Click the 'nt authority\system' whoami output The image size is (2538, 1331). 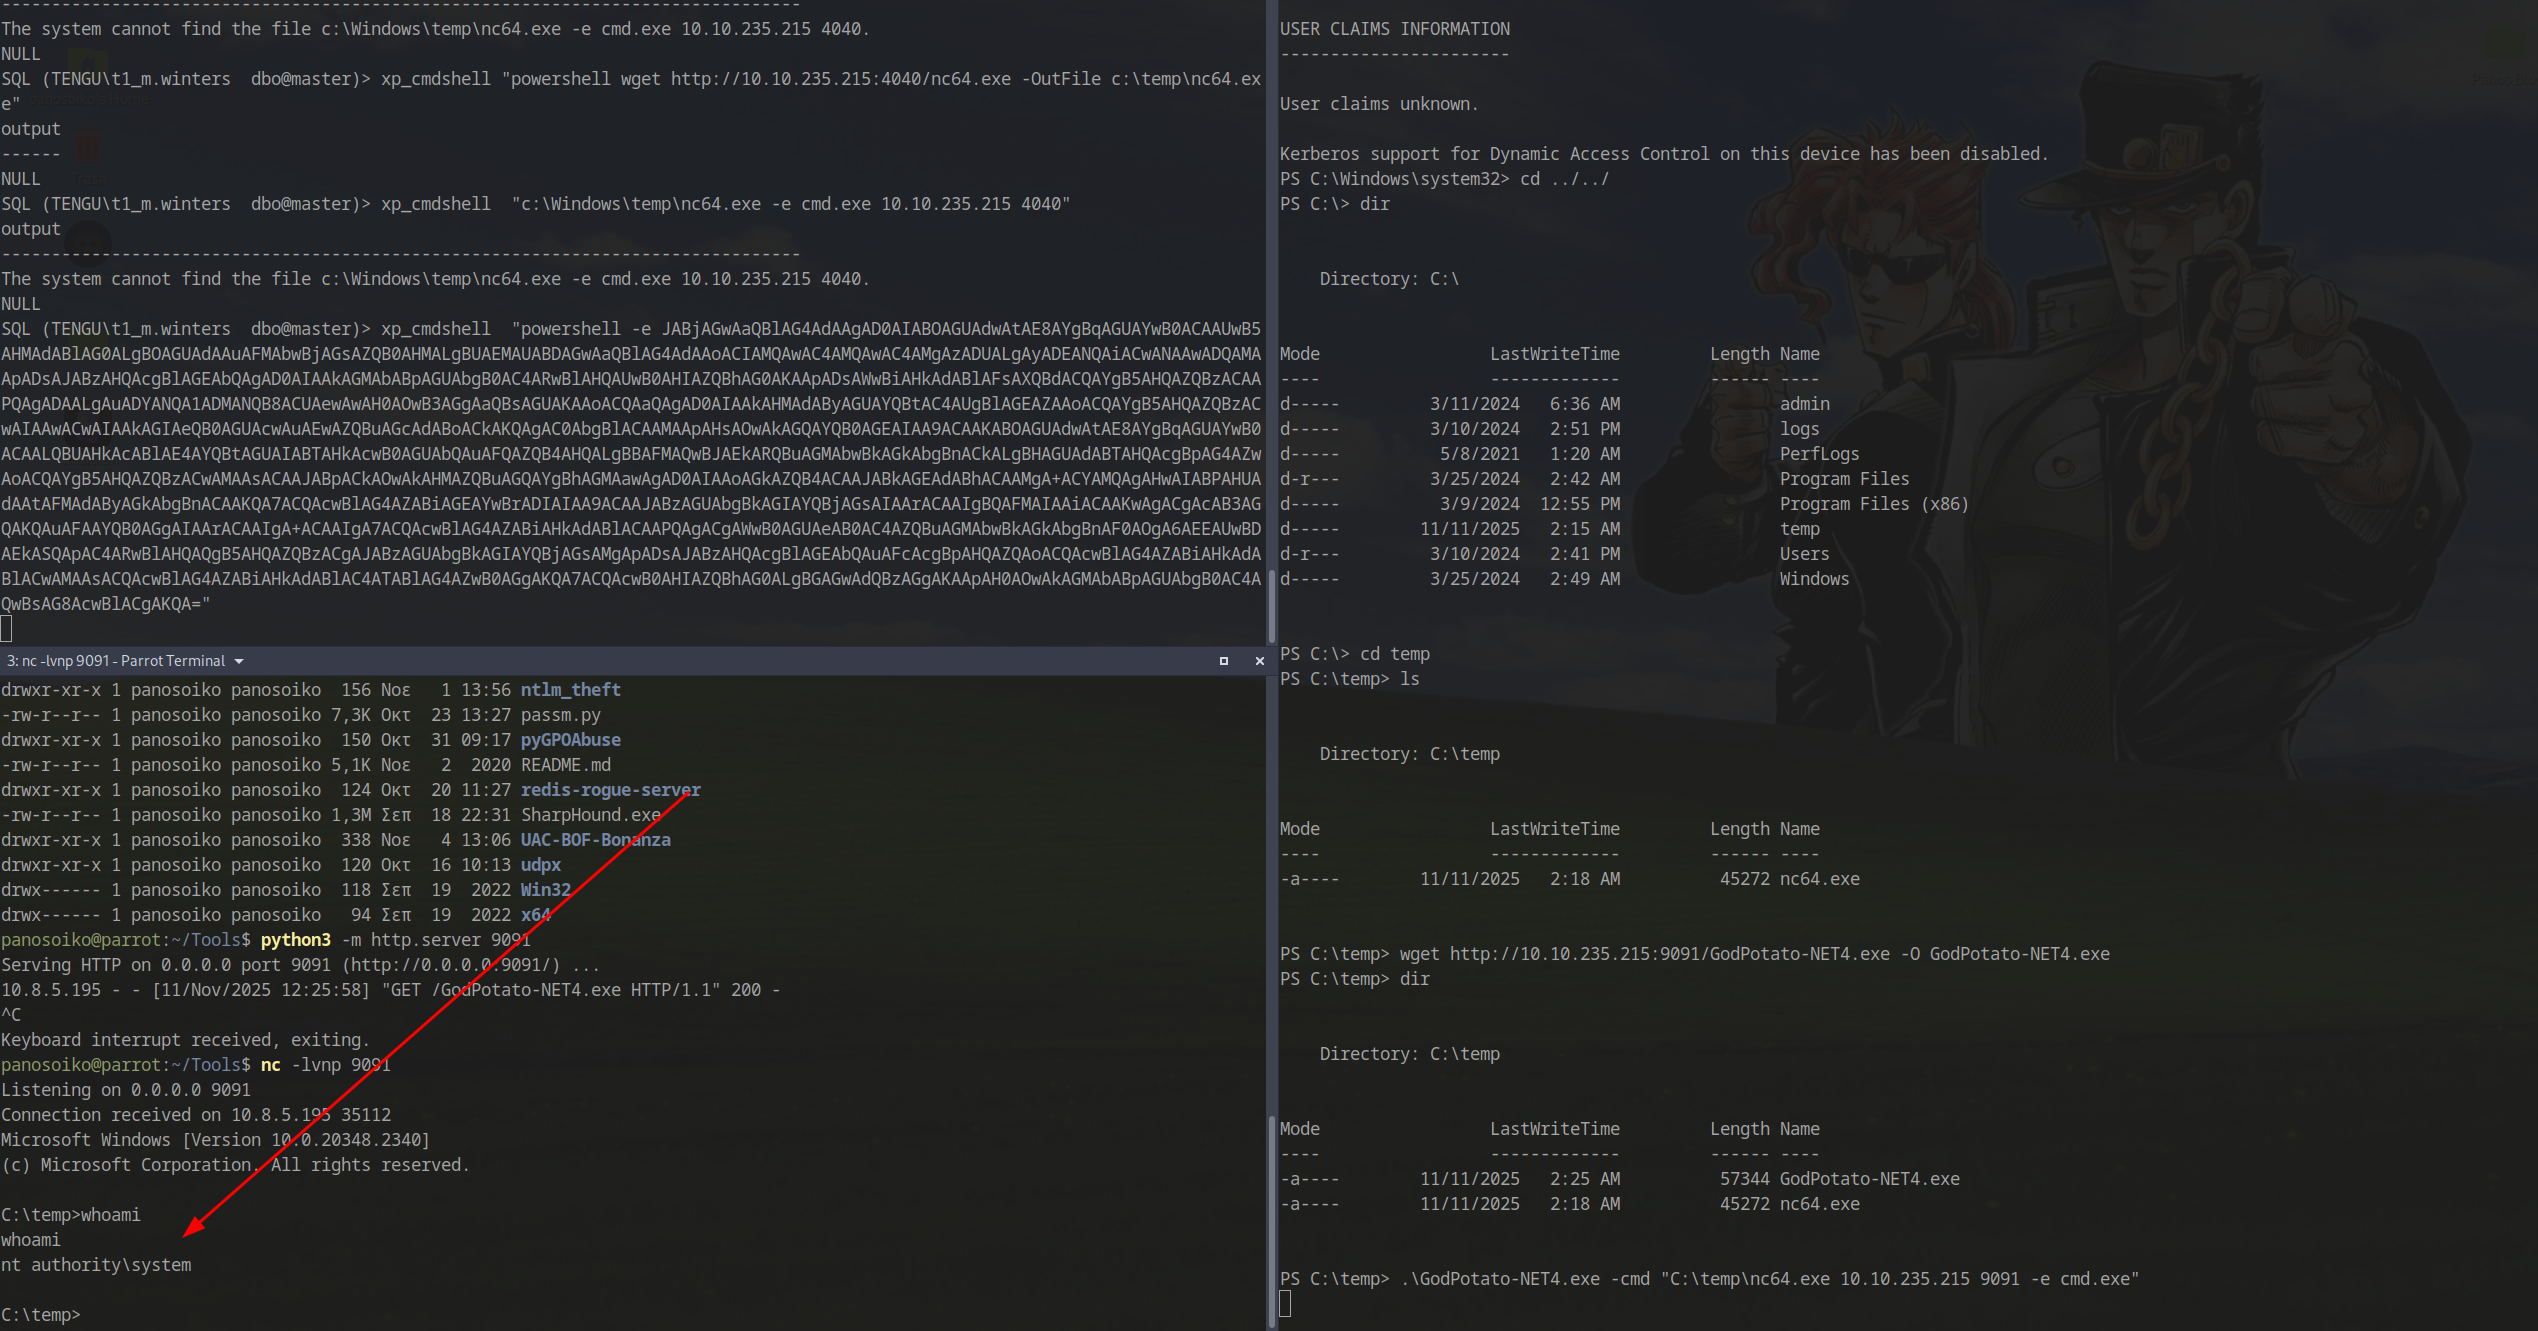pos(97,1264)
